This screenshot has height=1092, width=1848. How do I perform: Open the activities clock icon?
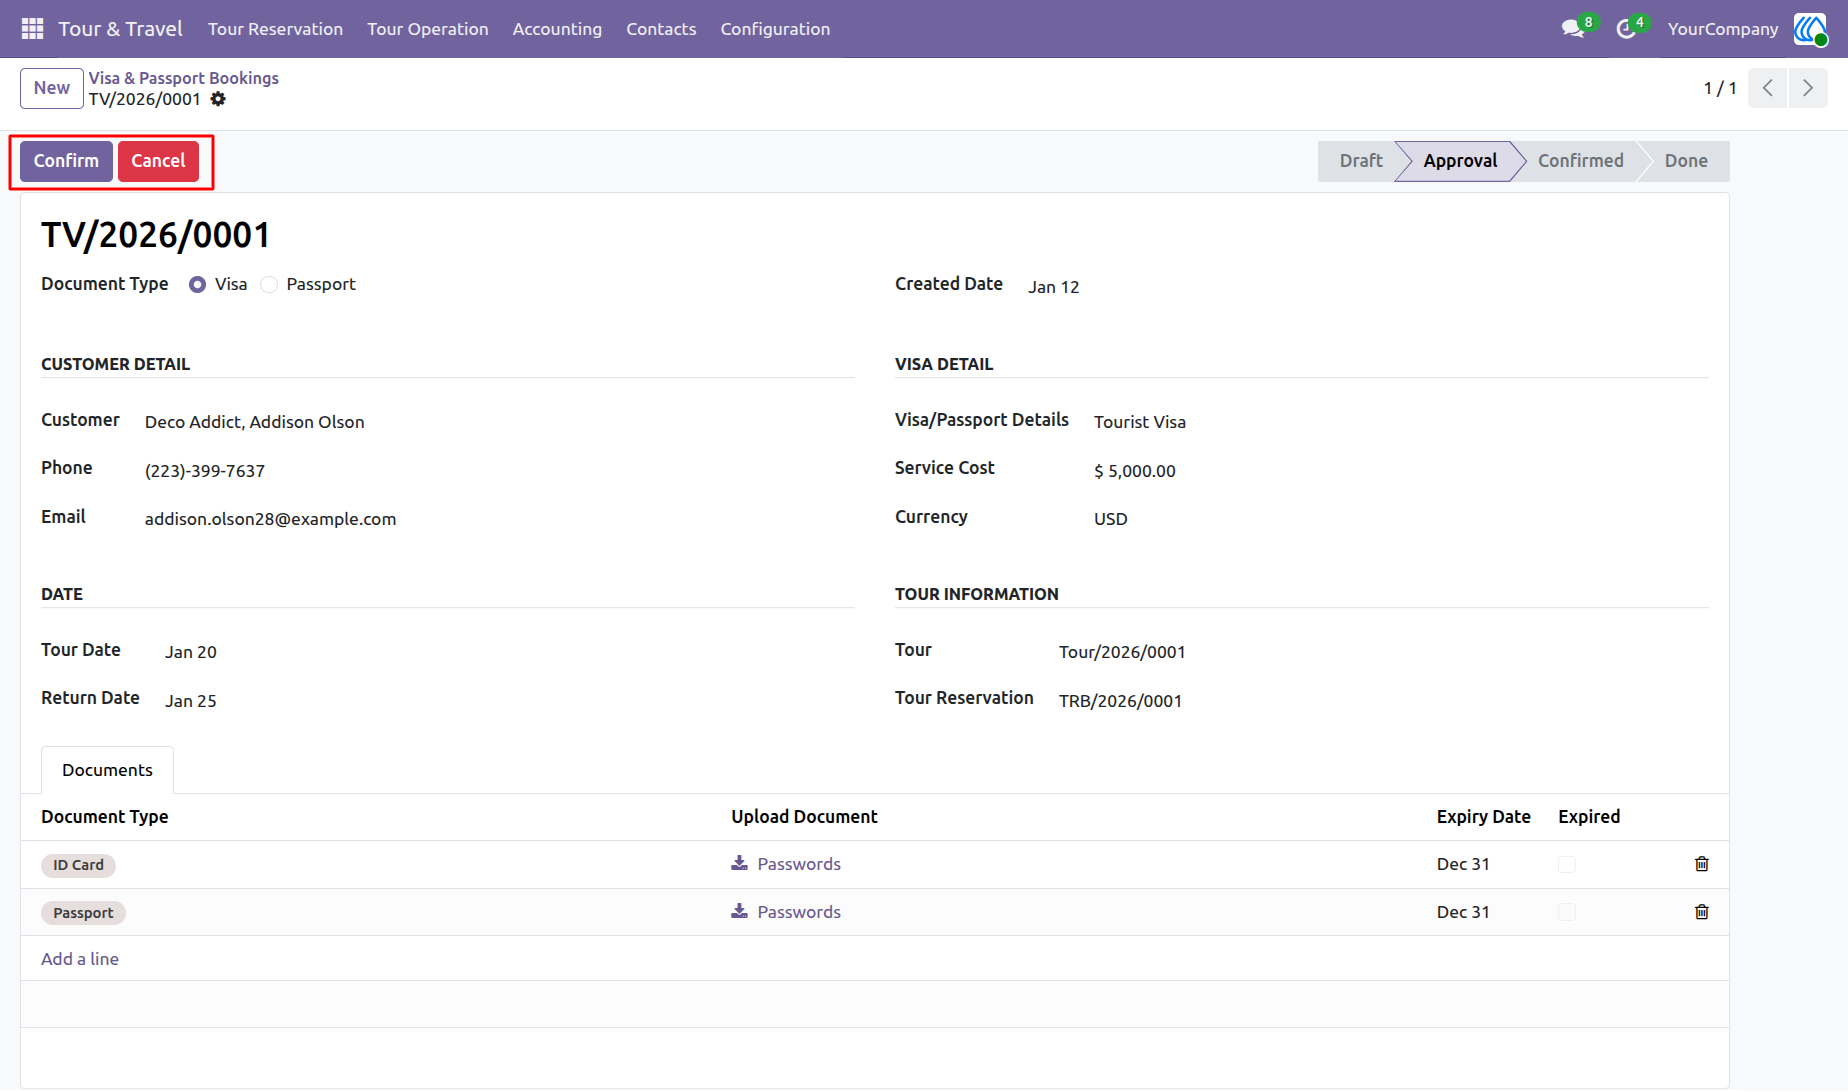coord(1626,29)
